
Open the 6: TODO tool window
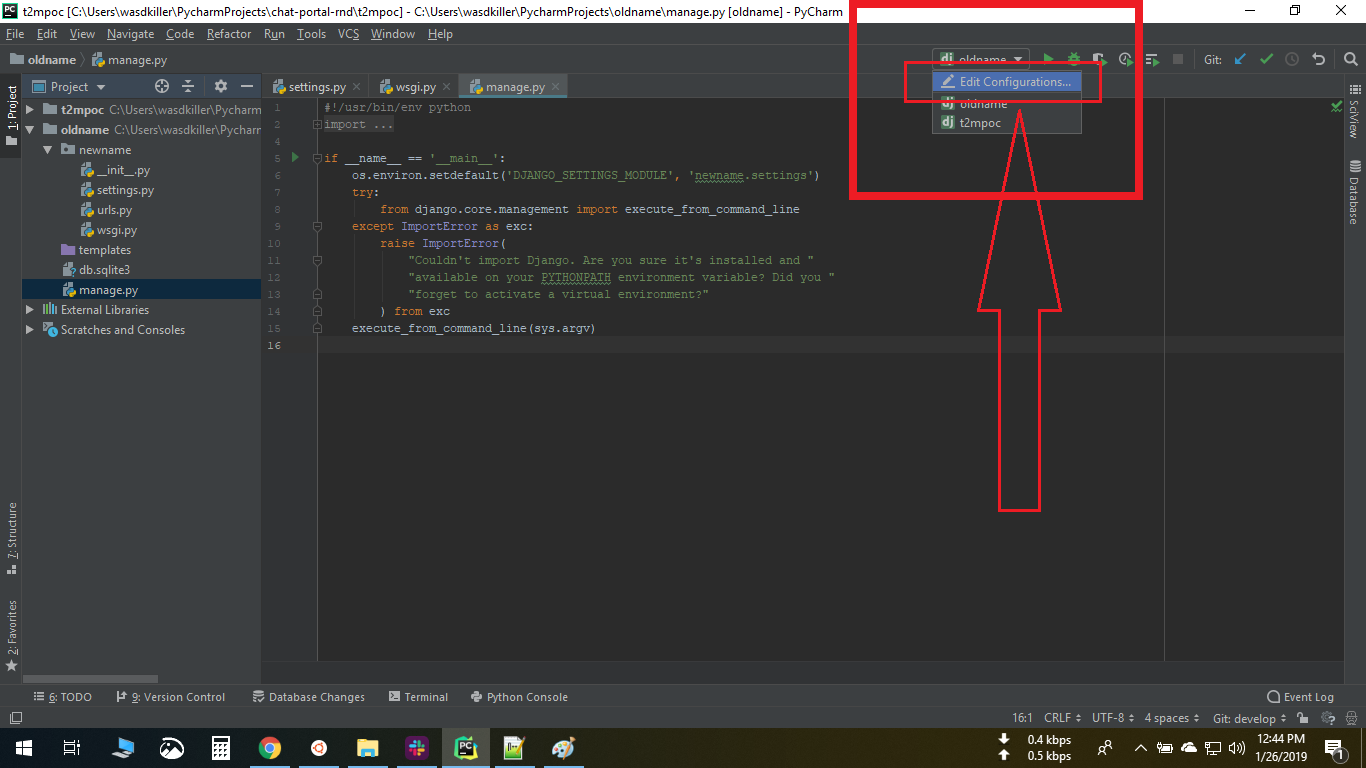tap(62, 697)
